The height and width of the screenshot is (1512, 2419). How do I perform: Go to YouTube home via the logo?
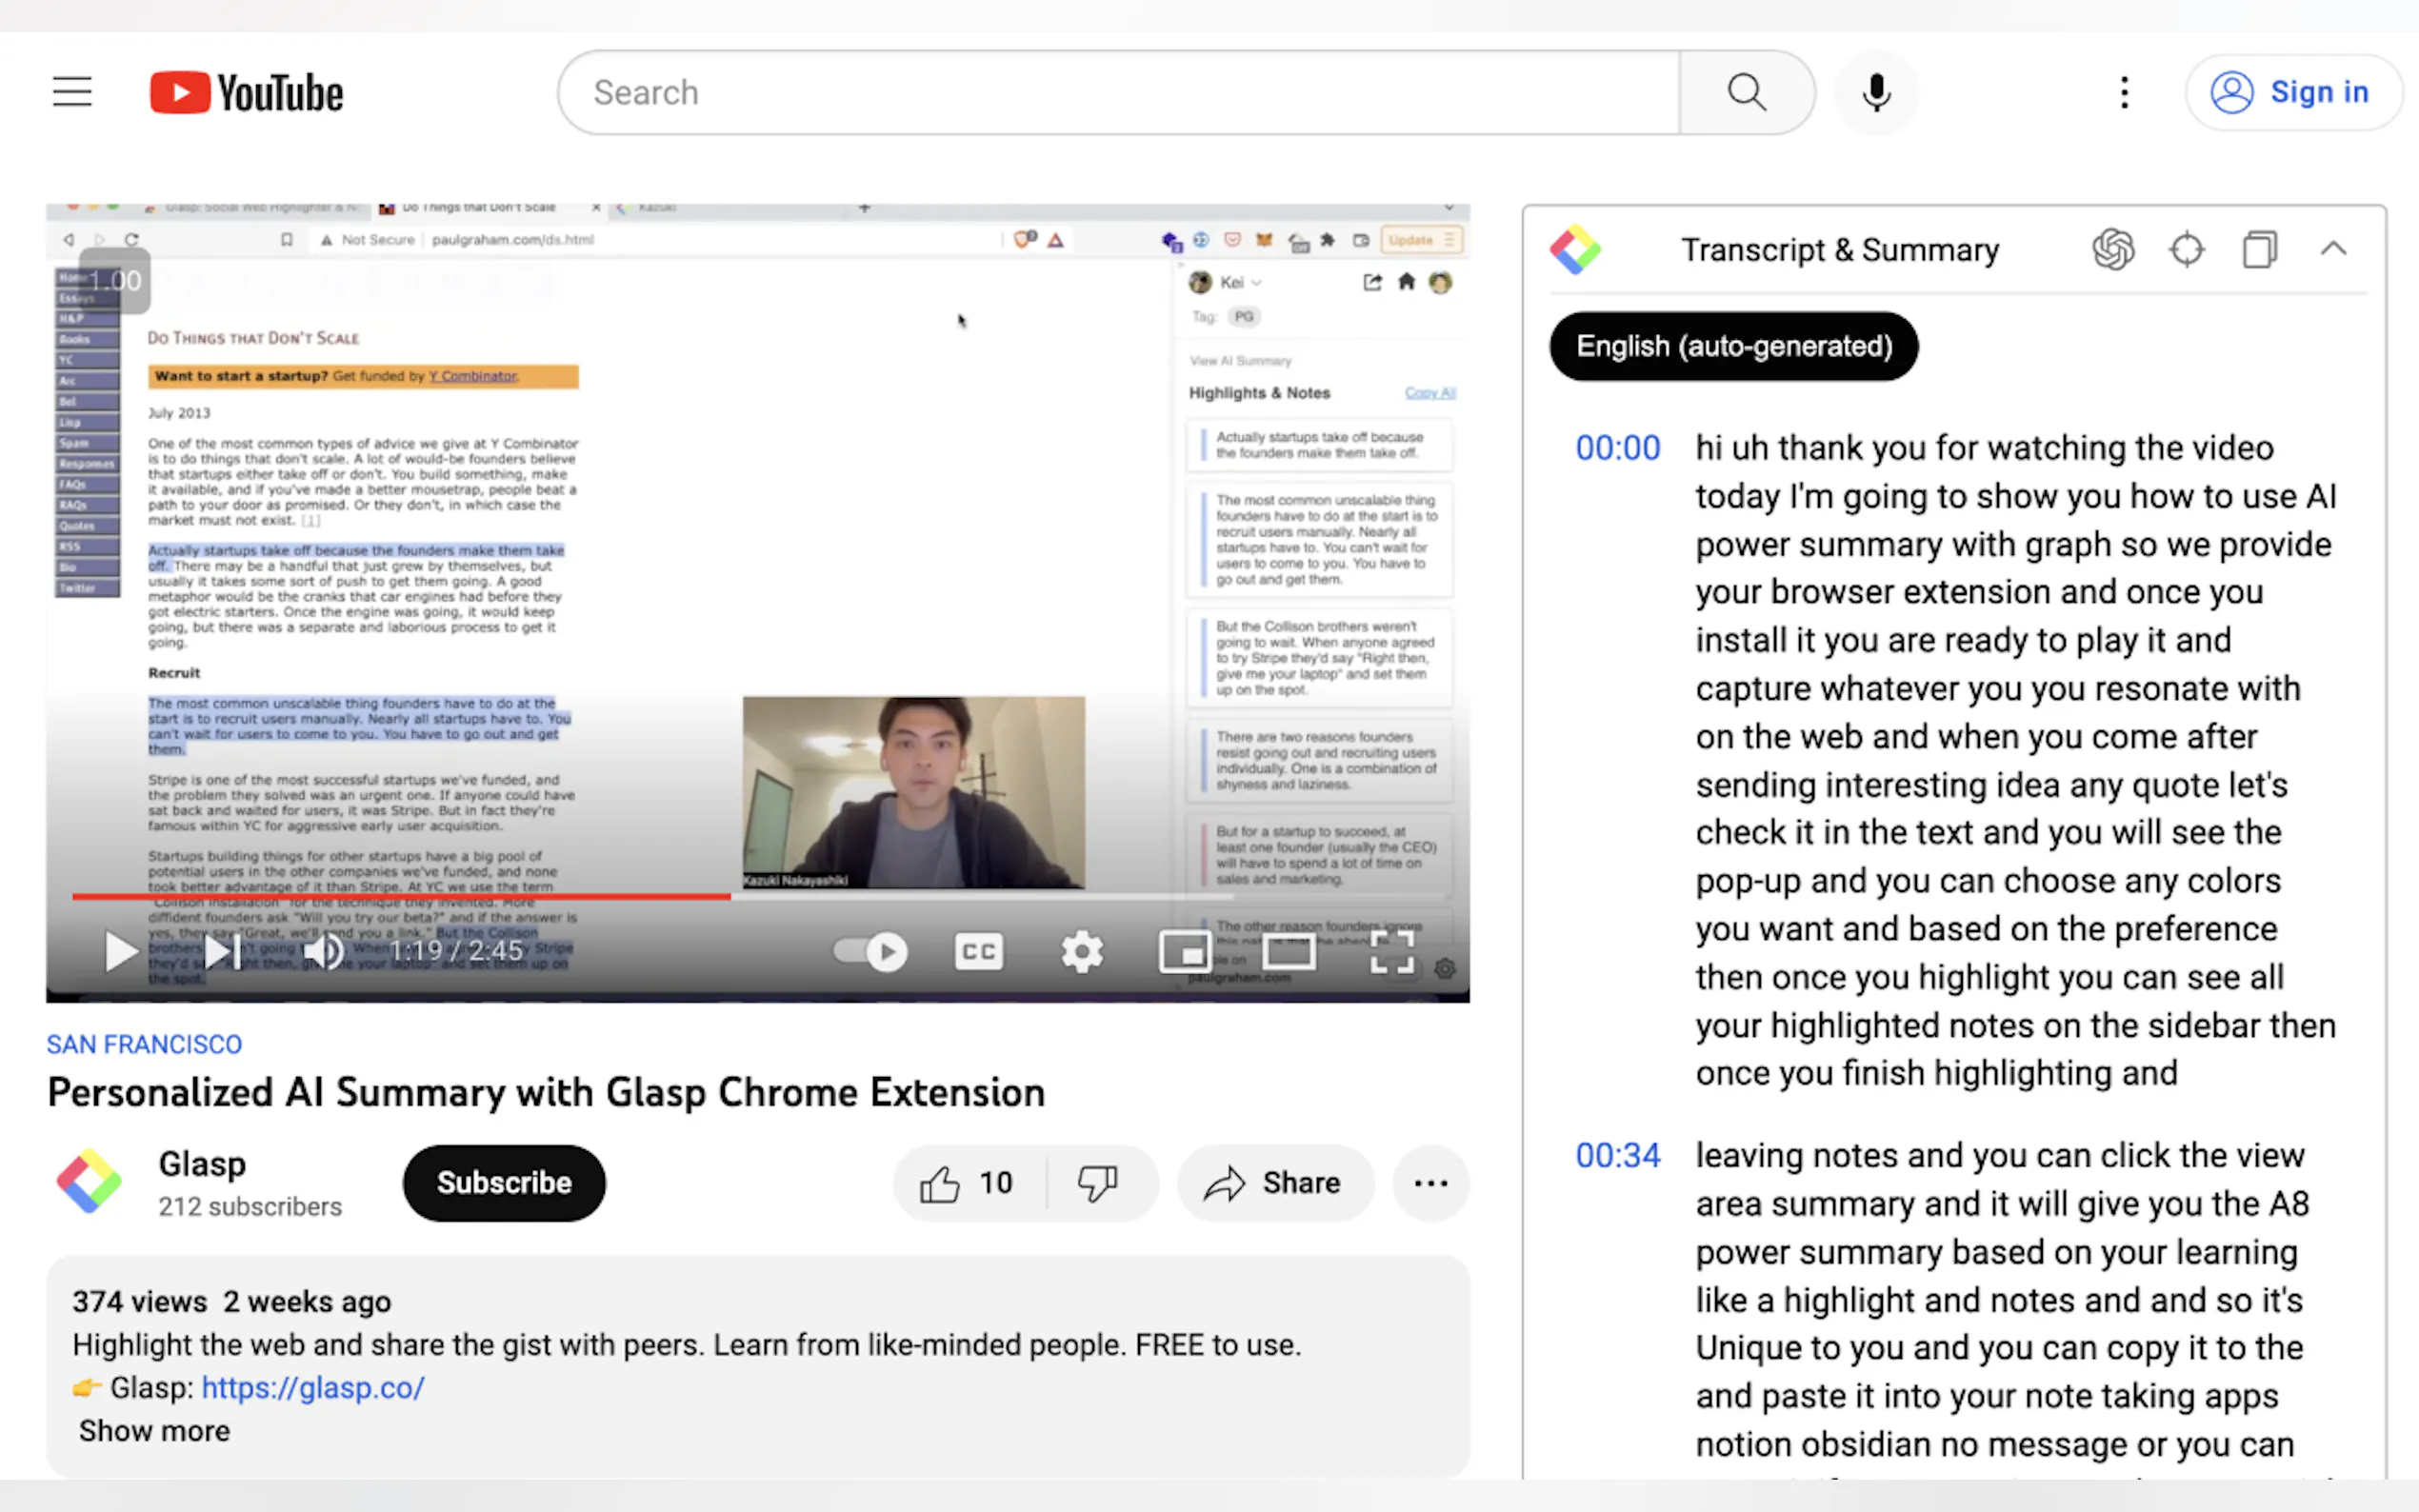pyautogui.click(x=245, y=92)
